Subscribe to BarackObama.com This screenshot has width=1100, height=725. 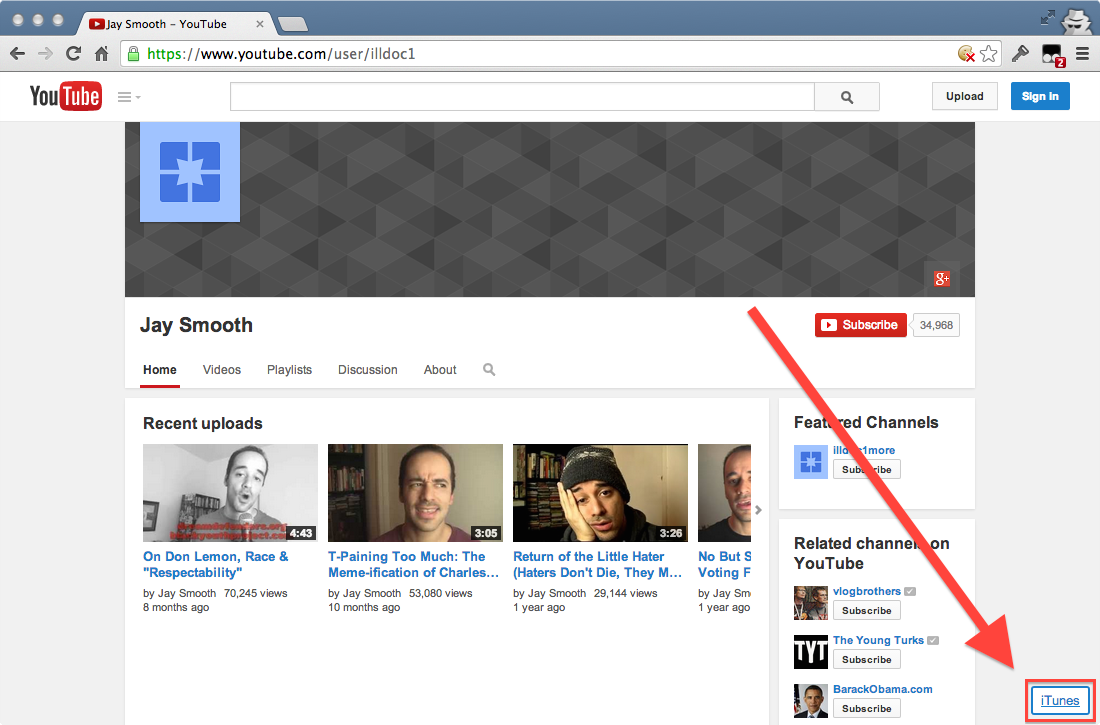tap(866, 709)
